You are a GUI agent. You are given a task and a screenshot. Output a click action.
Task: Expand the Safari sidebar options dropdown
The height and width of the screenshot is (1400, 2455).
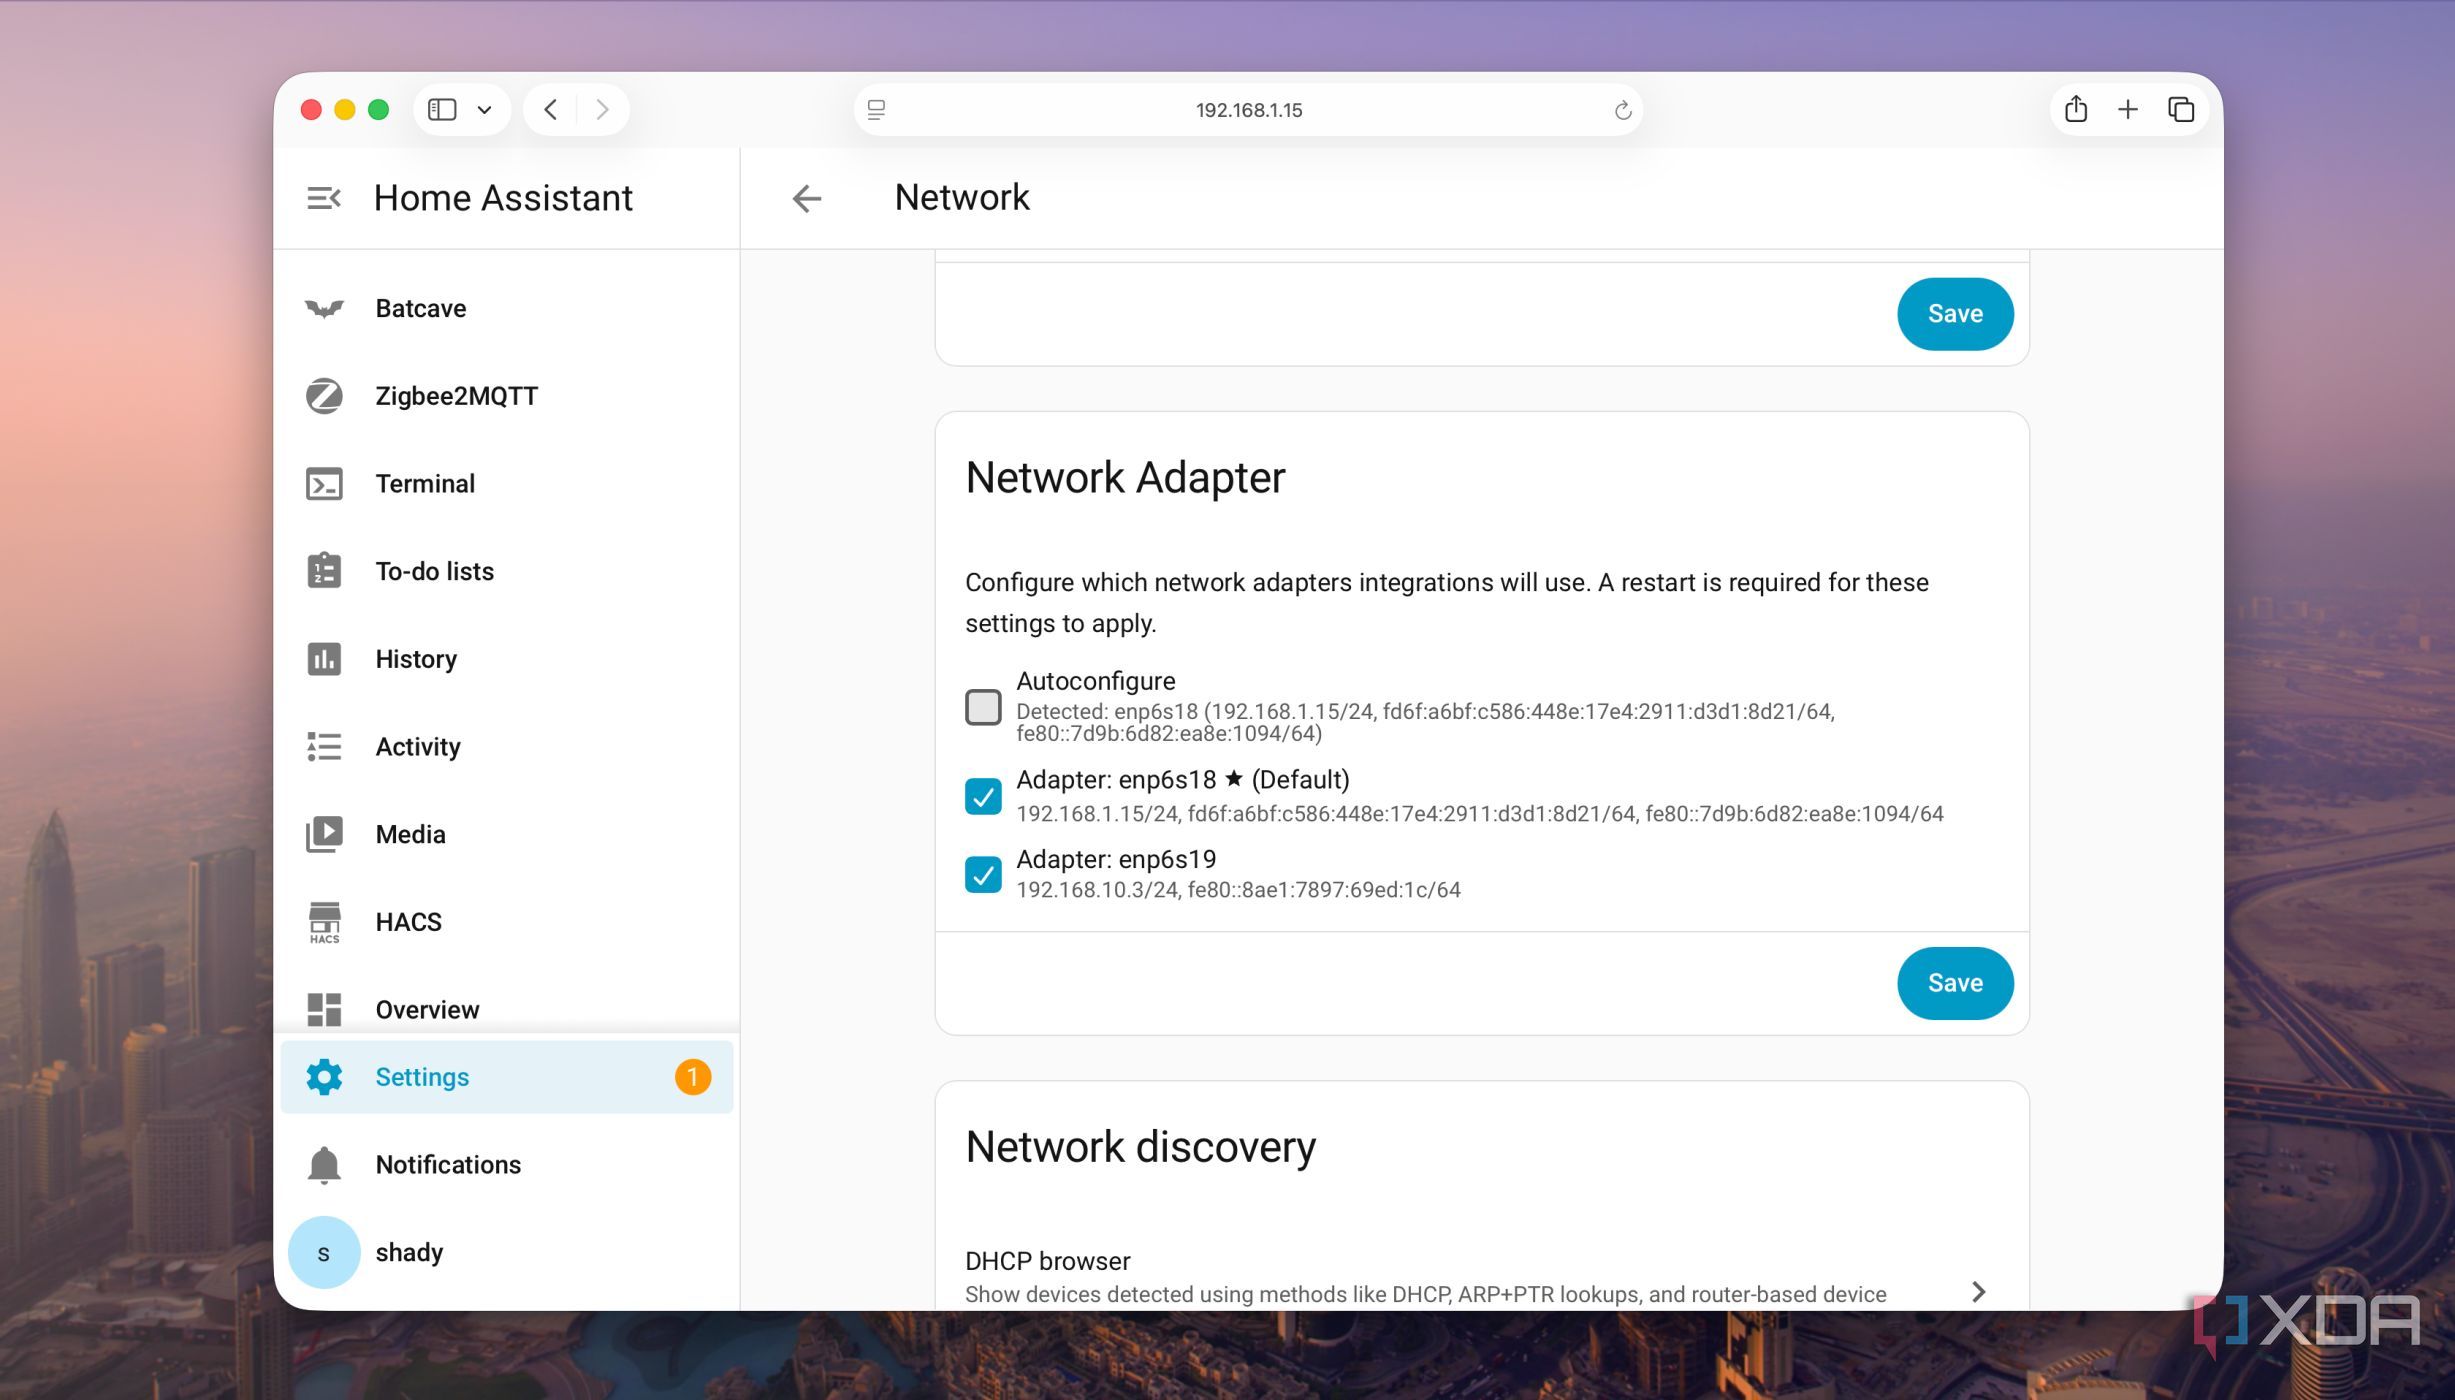point(485,110)
